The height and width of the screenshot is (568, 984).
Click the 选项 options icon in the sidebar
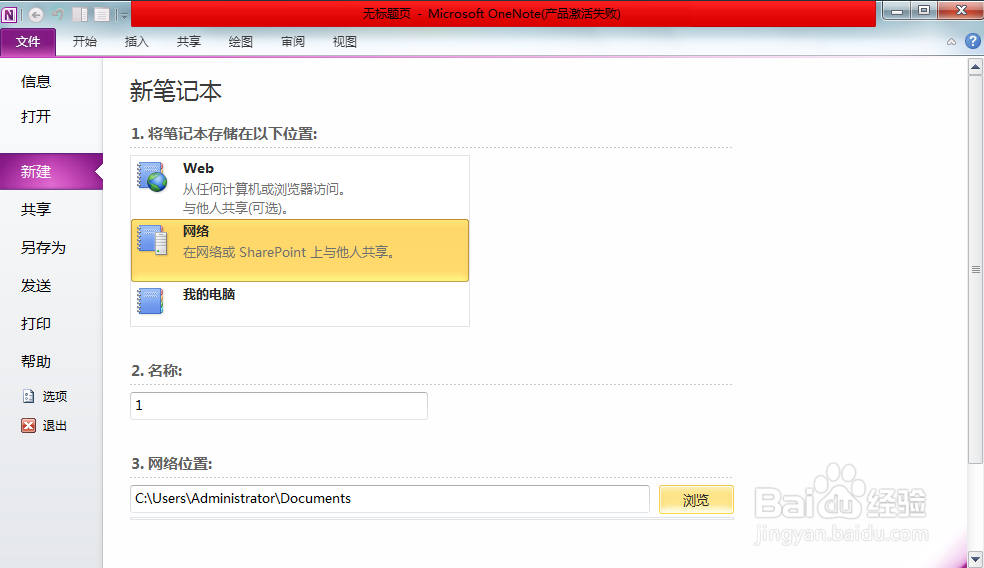click(29, 396)
